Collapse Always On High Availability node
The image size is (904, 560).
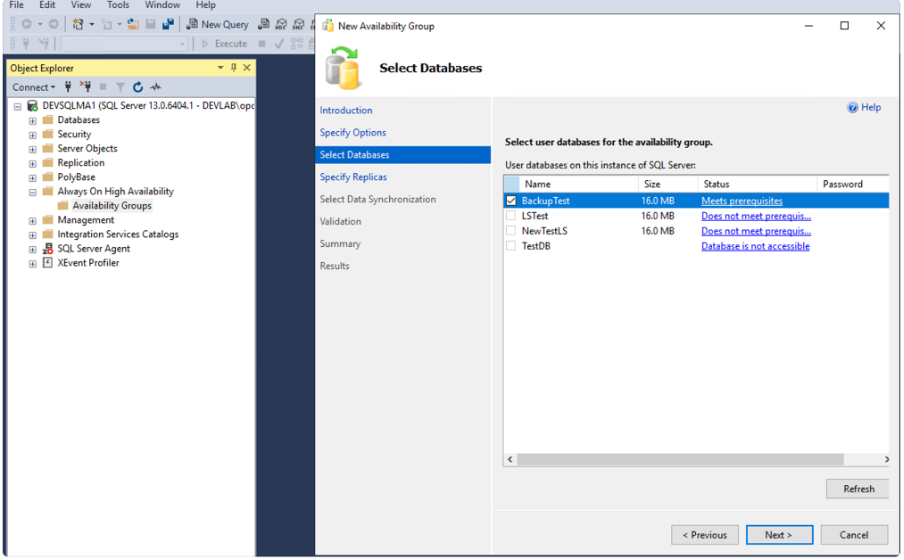click(x=33, y=193)
